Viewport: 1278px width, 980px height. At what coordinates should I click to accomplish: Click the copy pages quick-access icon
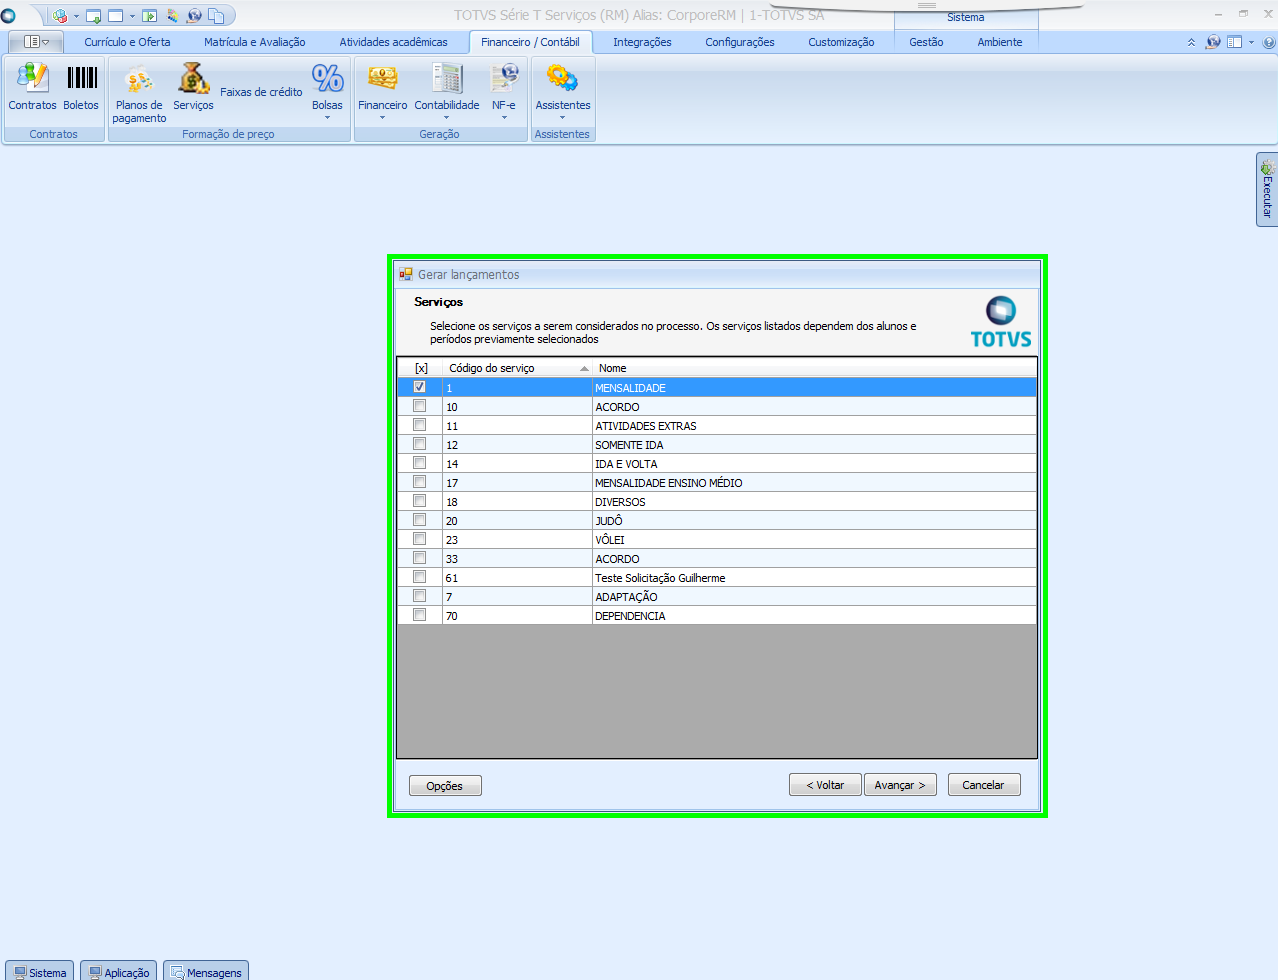[x=215, y=16]
